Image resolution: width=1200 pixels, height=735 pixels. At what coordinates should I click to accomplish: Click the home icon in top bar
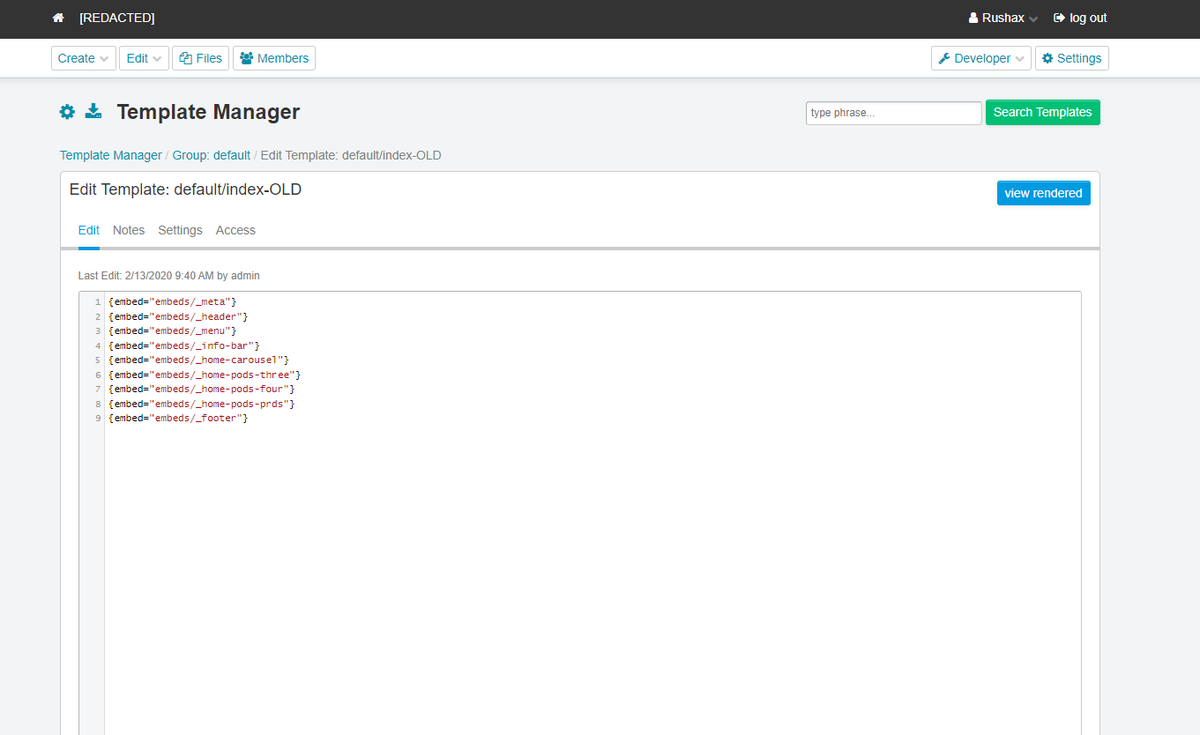(x=59, y=18)
